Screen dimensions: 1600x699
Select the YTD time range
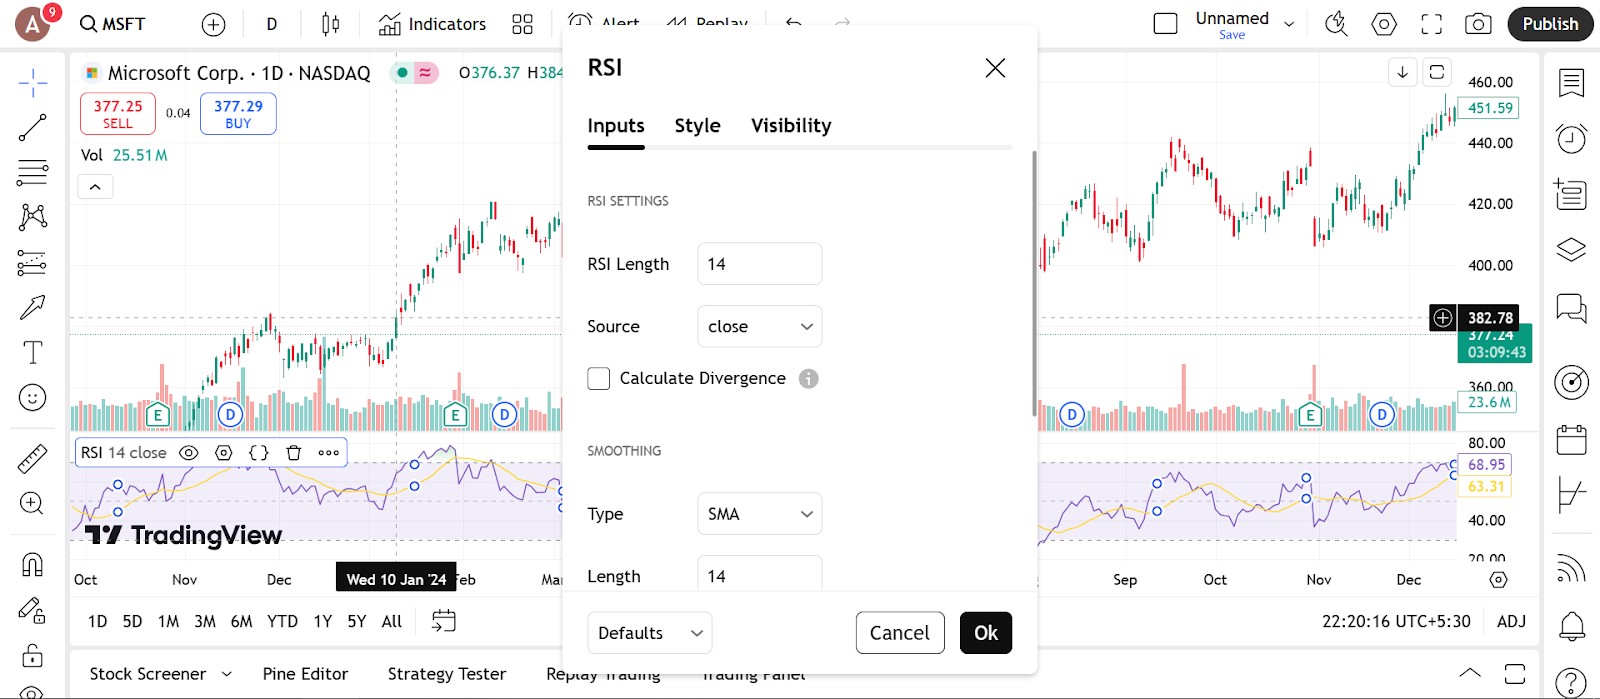282,622
